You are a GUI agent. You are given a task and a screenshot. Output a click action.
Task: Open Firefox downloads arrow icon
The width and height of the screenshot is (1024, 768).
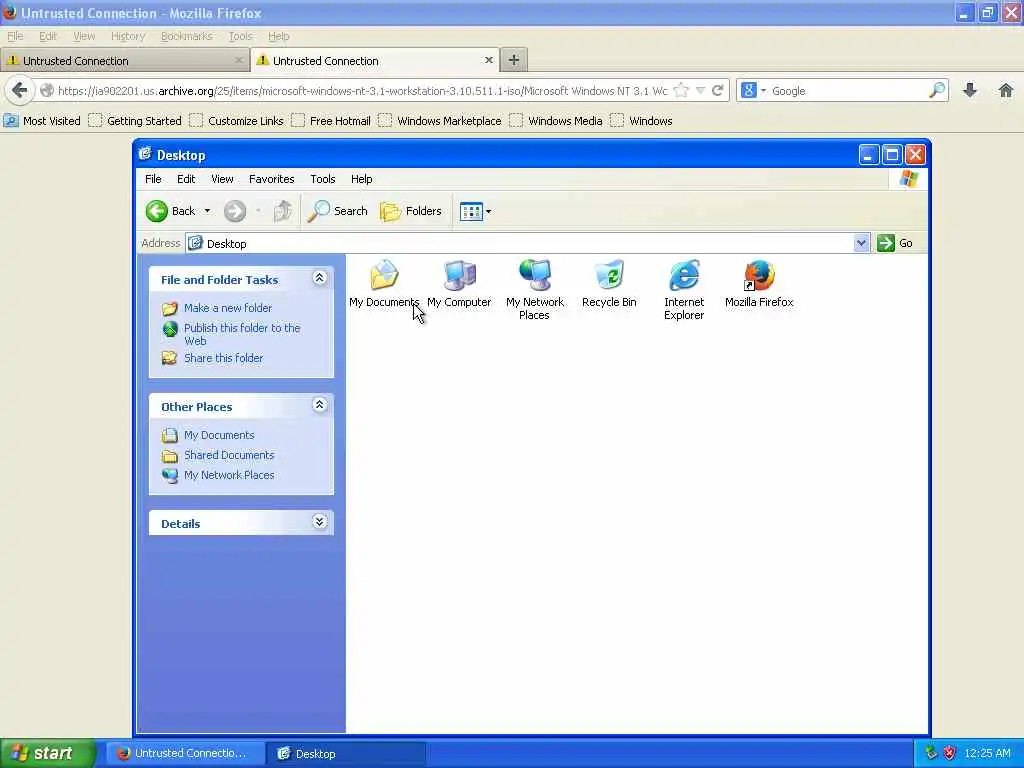(970, 90)
